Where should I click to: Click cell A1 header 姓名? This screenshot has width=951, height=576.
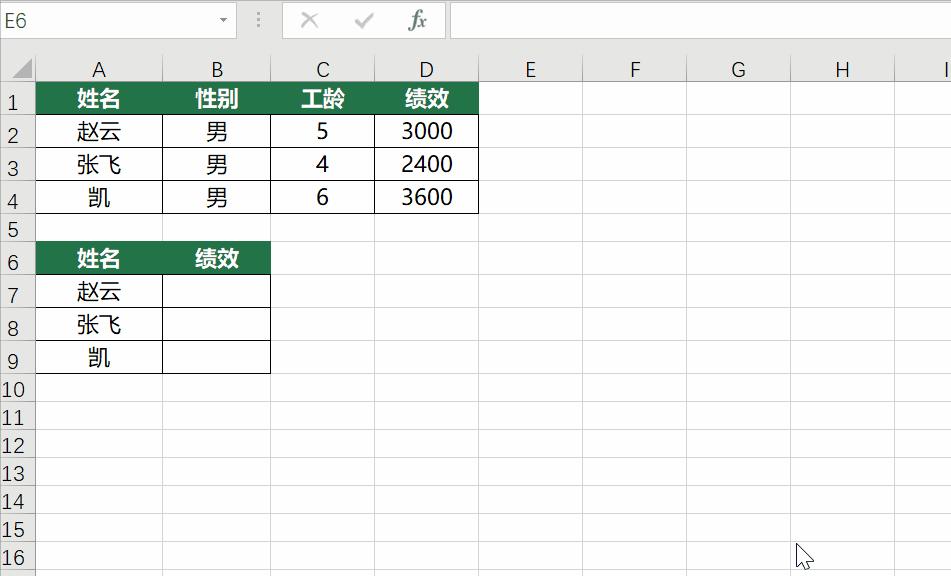tap(99, 98)
